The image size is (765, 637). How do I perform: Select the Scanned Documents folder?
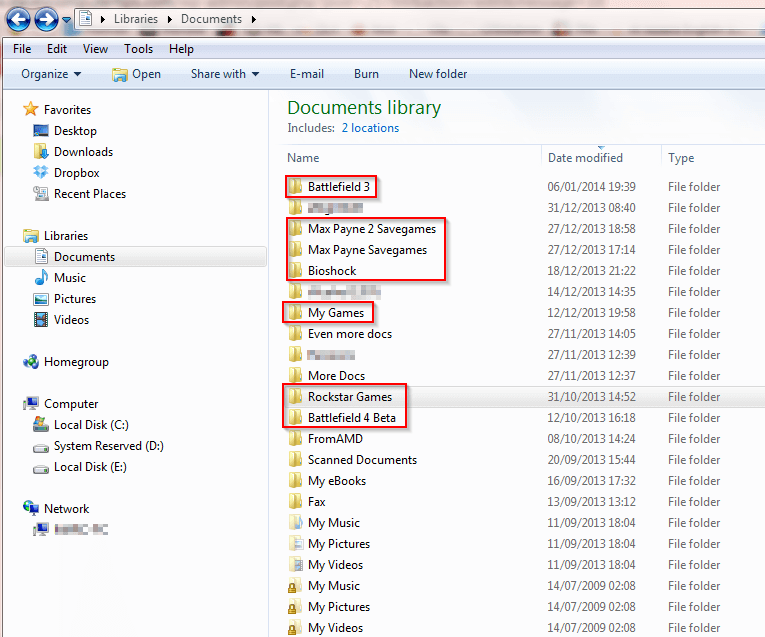tap(362, 459)
